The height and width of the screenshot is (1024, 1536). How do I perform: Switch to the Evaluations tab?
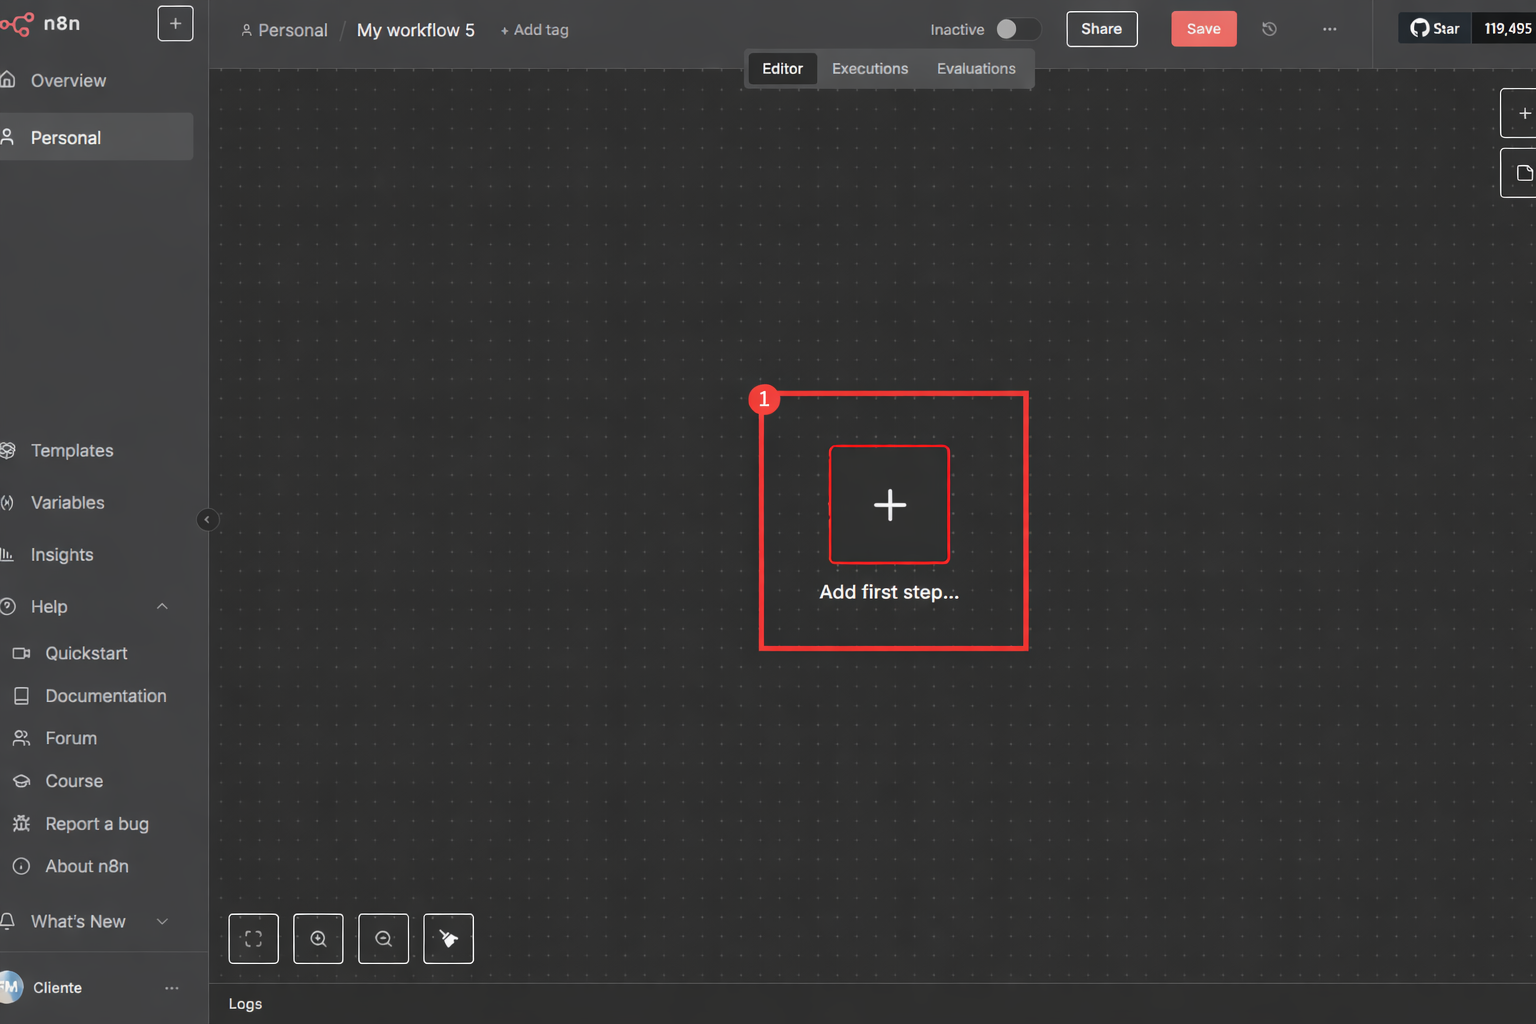[x=975, y=69]
